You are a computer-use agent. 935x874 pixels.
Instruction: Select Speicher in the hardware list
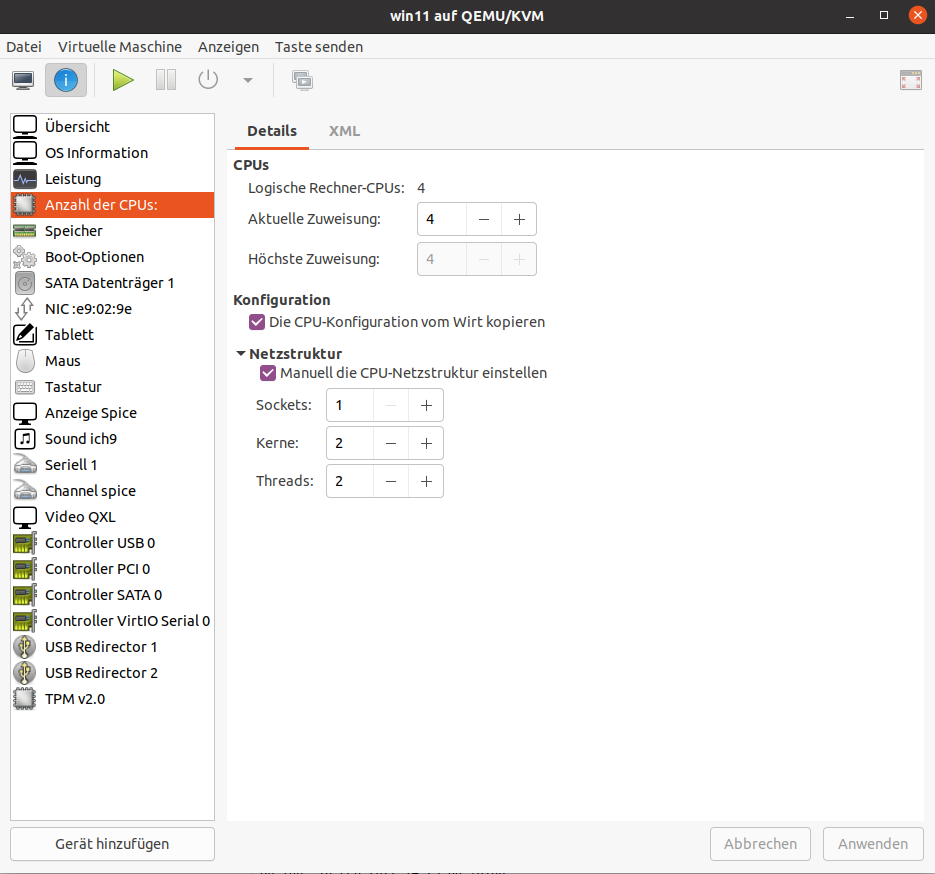pos(73,231)
